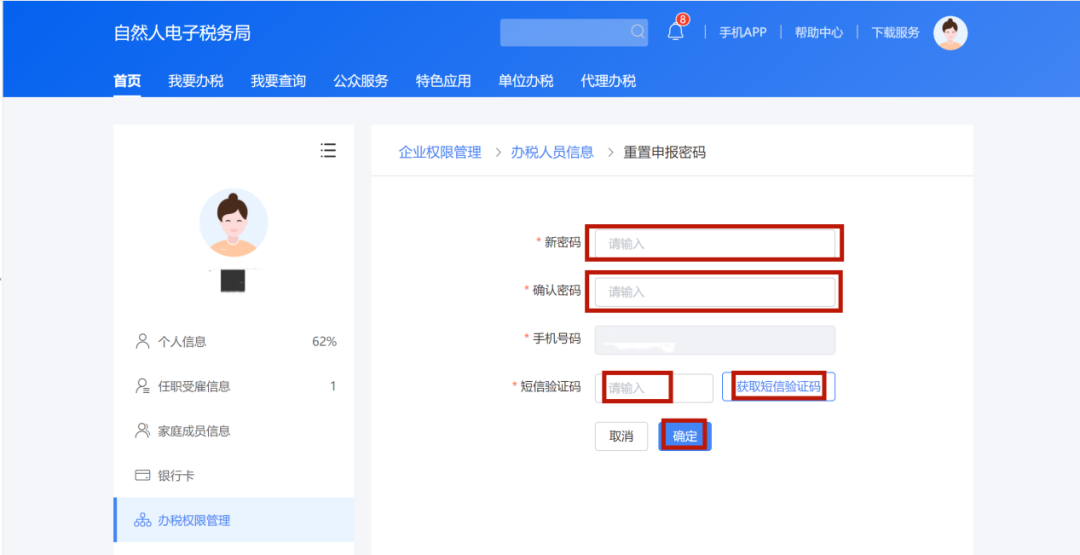Focus the 短信验证码 input field

point(654,388)
